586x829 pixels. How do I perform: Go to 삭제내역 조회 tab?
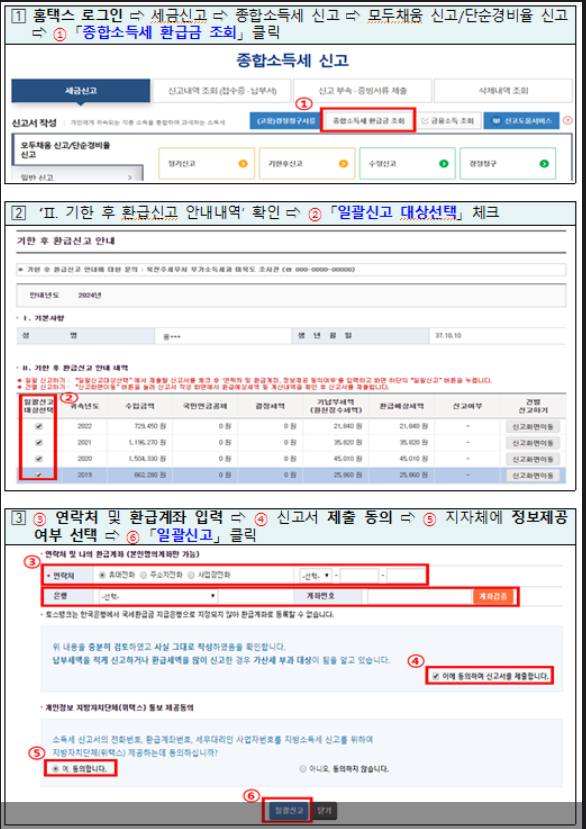(503, 90)
